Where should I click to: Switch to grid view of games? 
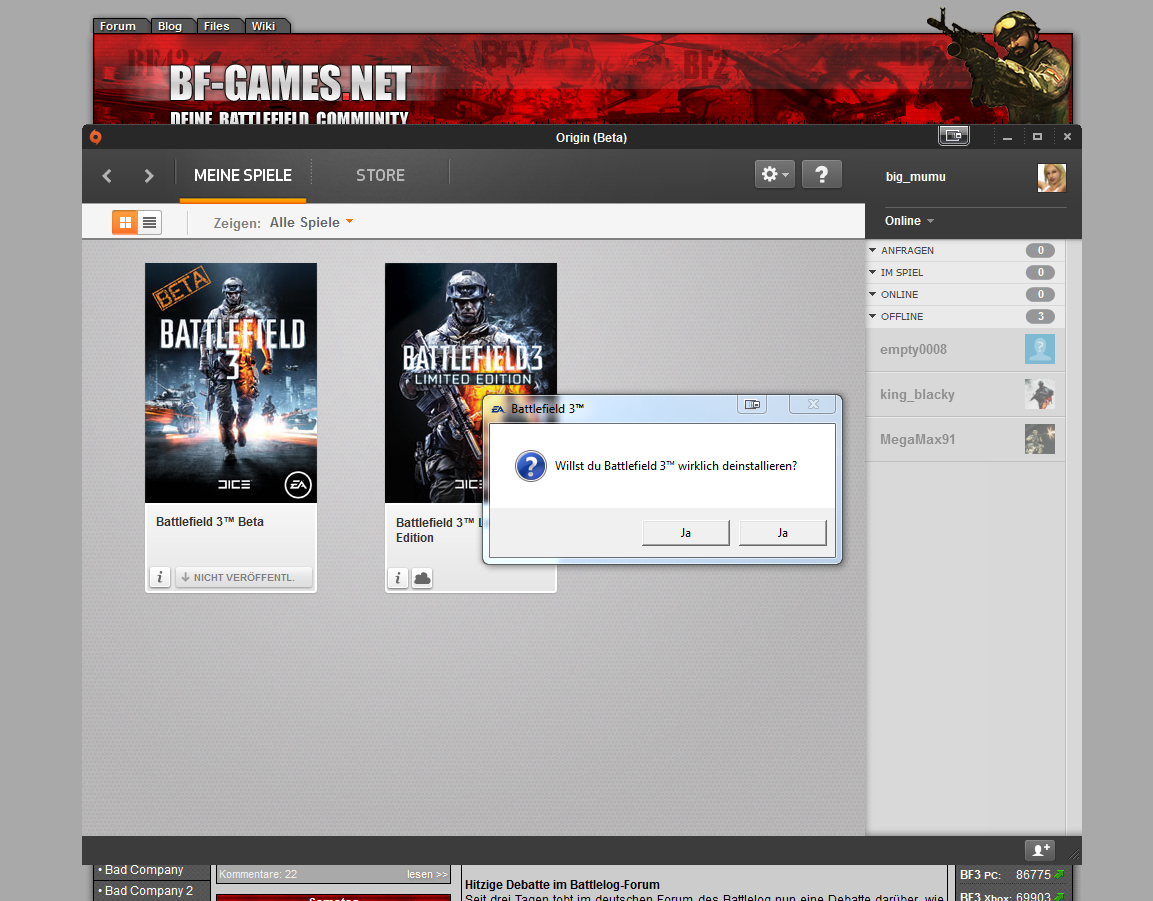pos(125,222)
